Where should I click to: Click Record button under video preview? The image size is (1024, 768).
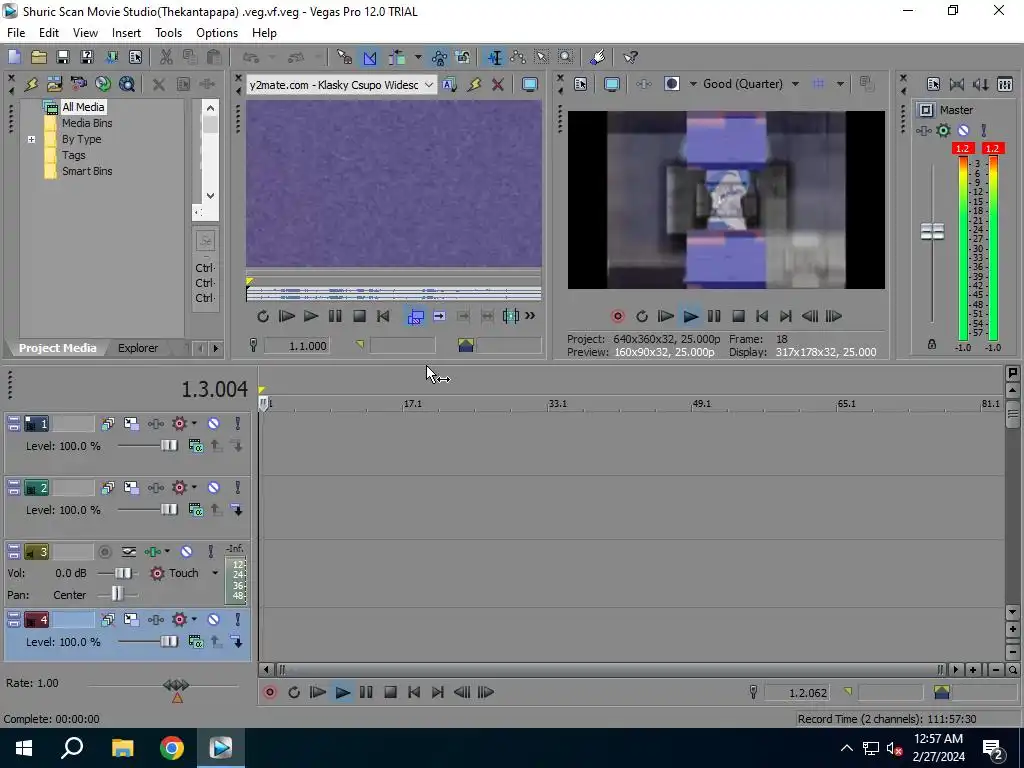click(618, 317)
